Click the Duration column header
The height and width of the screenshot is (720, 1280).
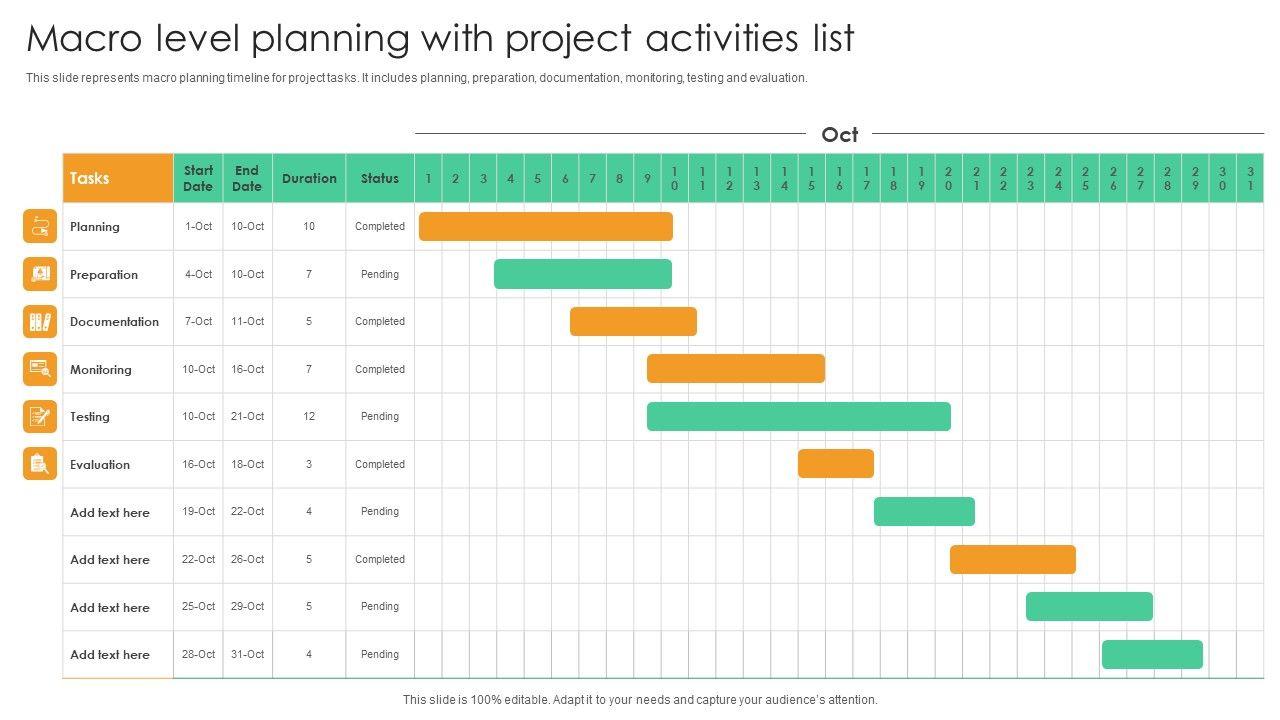309,178
